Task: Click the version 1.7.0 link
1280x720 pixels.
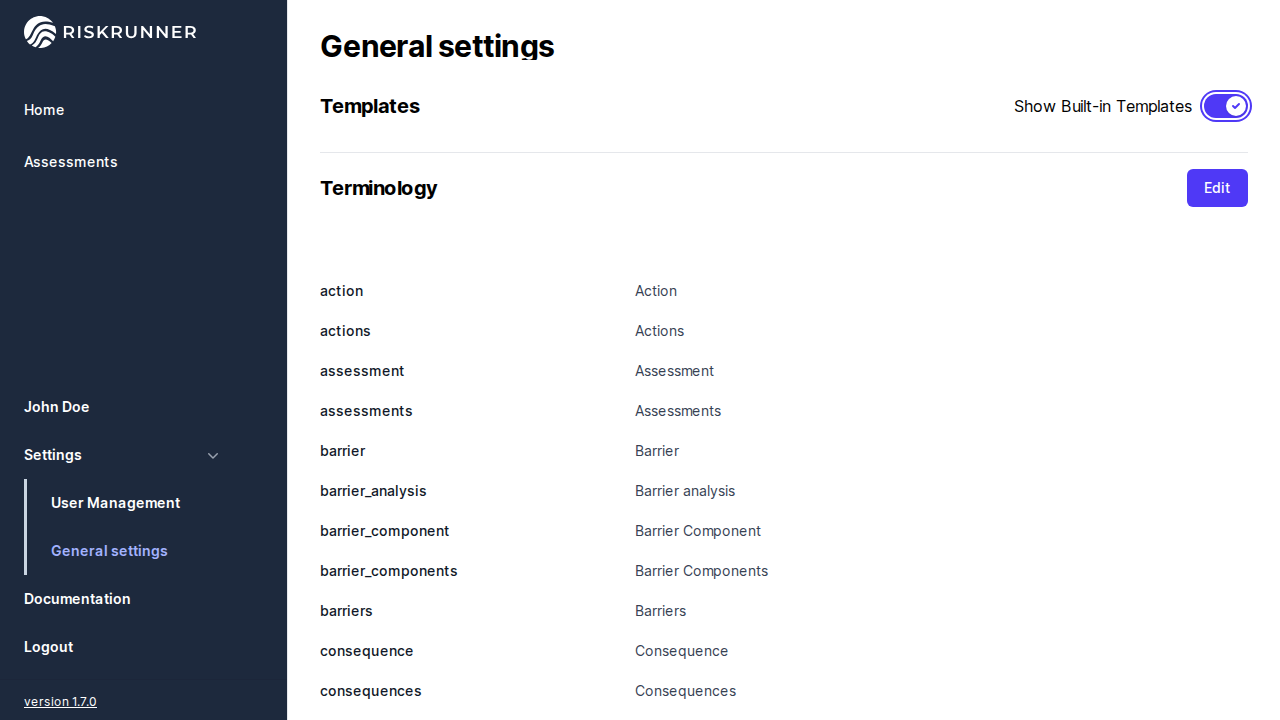Action: [x=60, y=702]
